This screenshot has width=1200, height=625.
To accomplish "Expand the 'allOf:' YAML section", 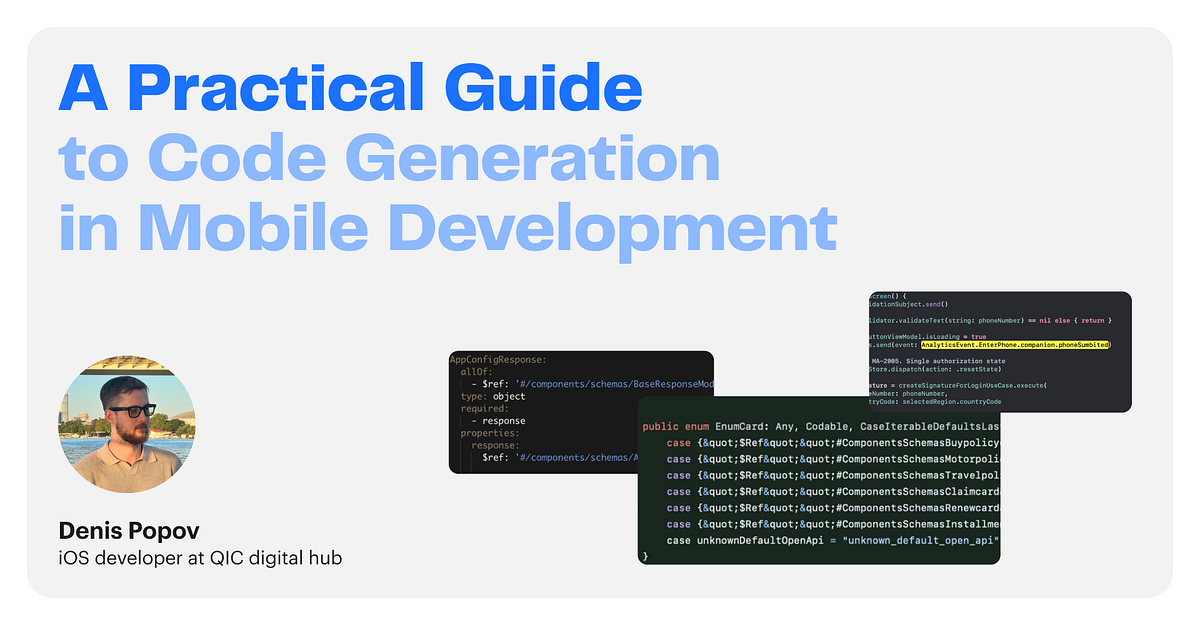I will click(x=476, y=371).
